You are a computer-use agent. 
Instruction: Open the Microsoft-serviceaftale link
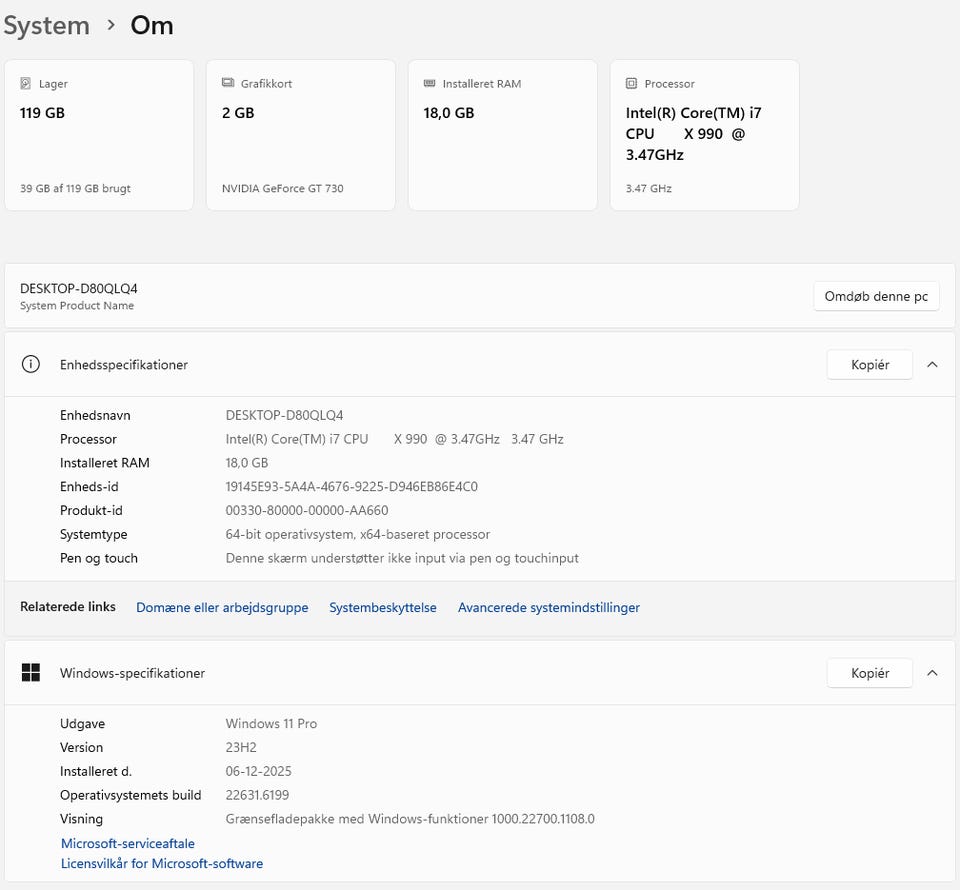pos(128,844)
